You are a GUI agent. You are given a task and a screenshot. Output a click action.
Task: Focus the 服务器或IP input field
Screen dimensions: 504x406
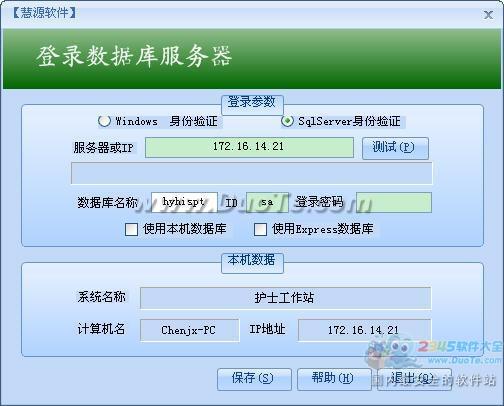pos(249,147)
